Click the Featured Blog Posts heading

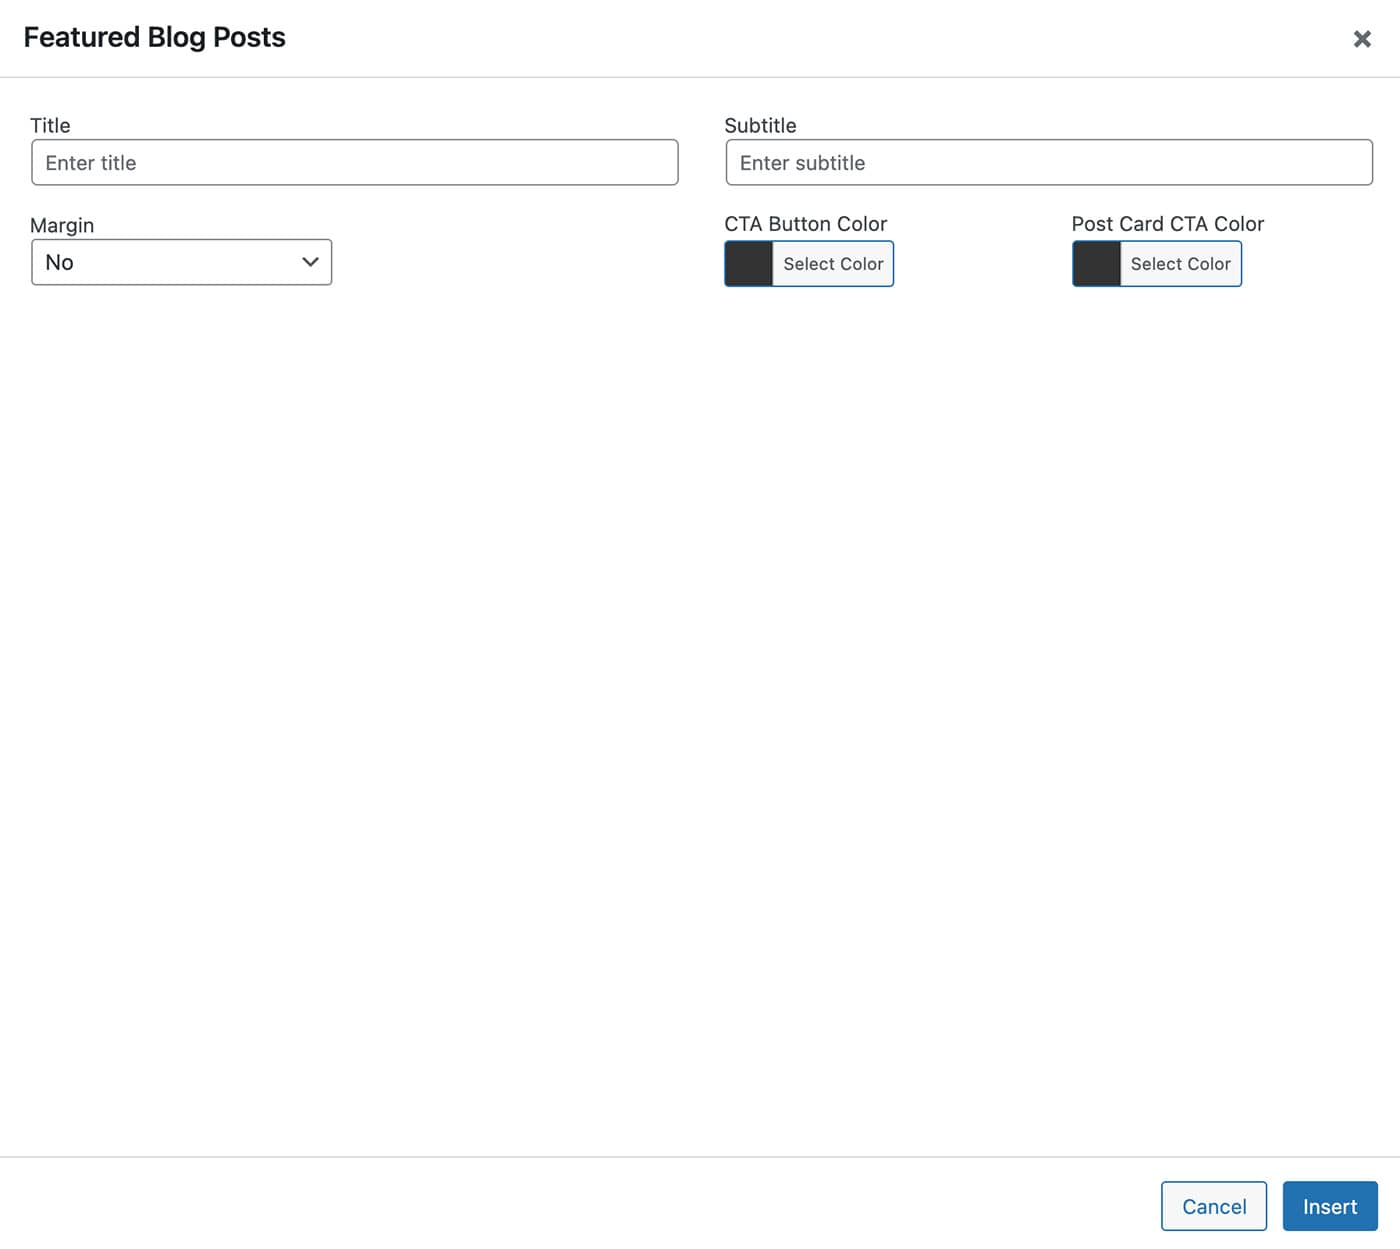pyautogui.click(x=154, y=37)
